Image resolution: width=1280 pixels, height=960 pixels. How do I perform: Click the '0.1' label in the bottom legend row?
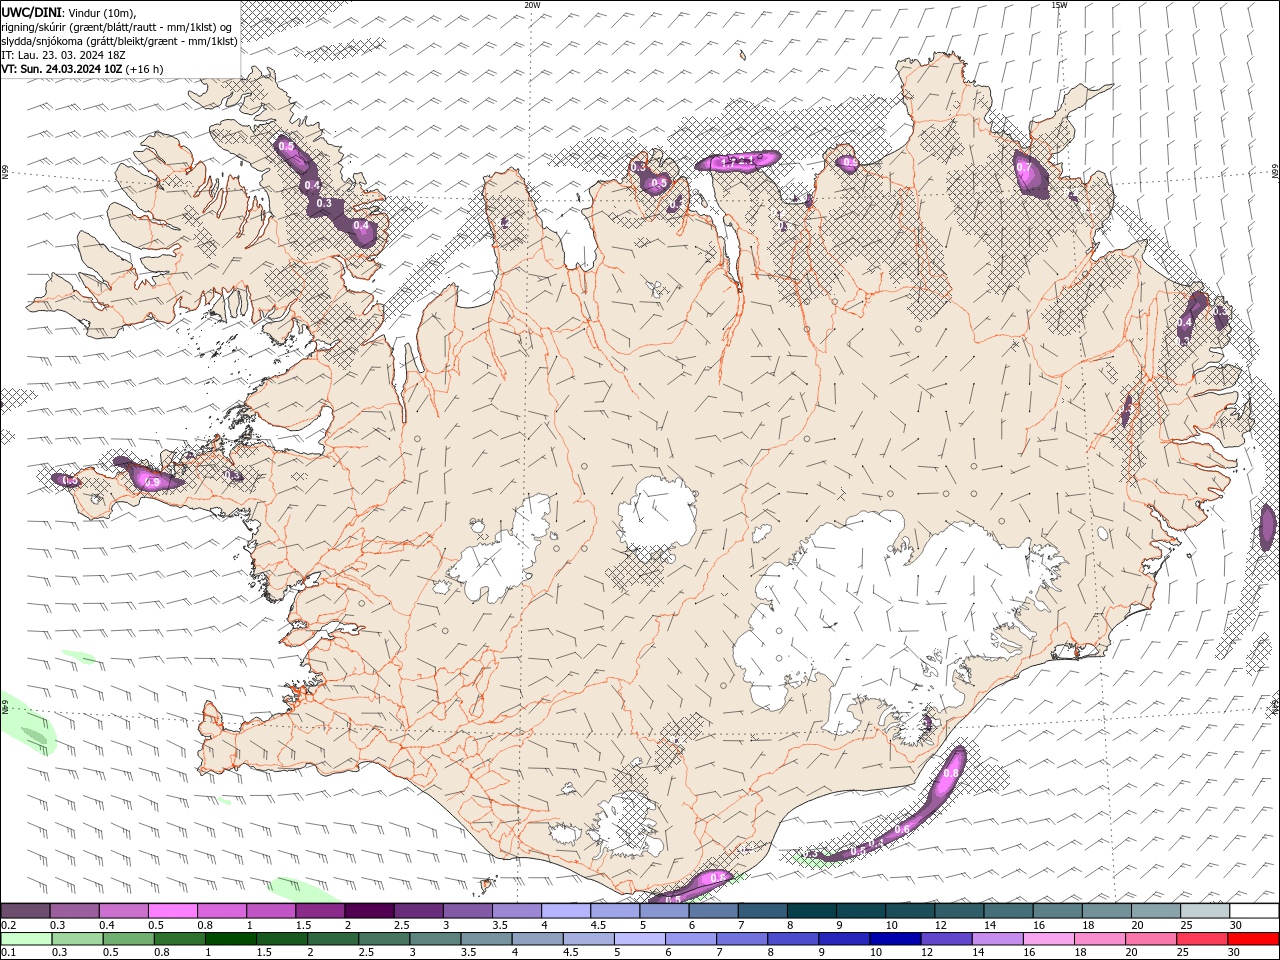click(9, 952)
